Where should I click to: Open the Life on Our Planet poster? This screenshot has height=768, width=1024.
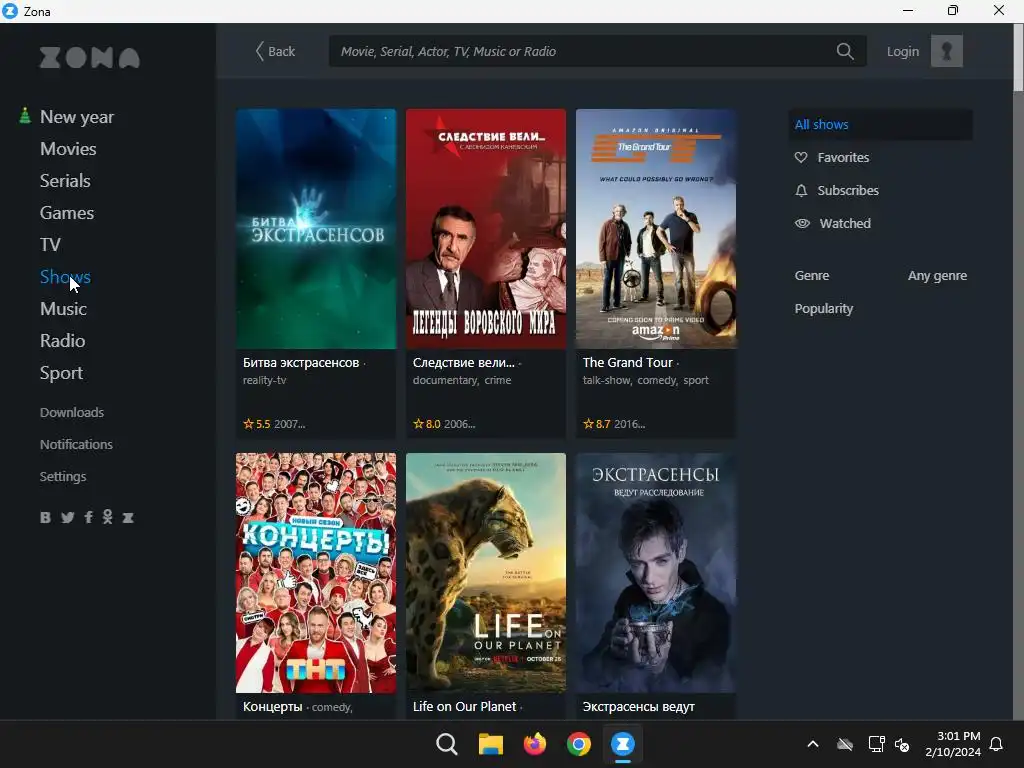point(486,573)
